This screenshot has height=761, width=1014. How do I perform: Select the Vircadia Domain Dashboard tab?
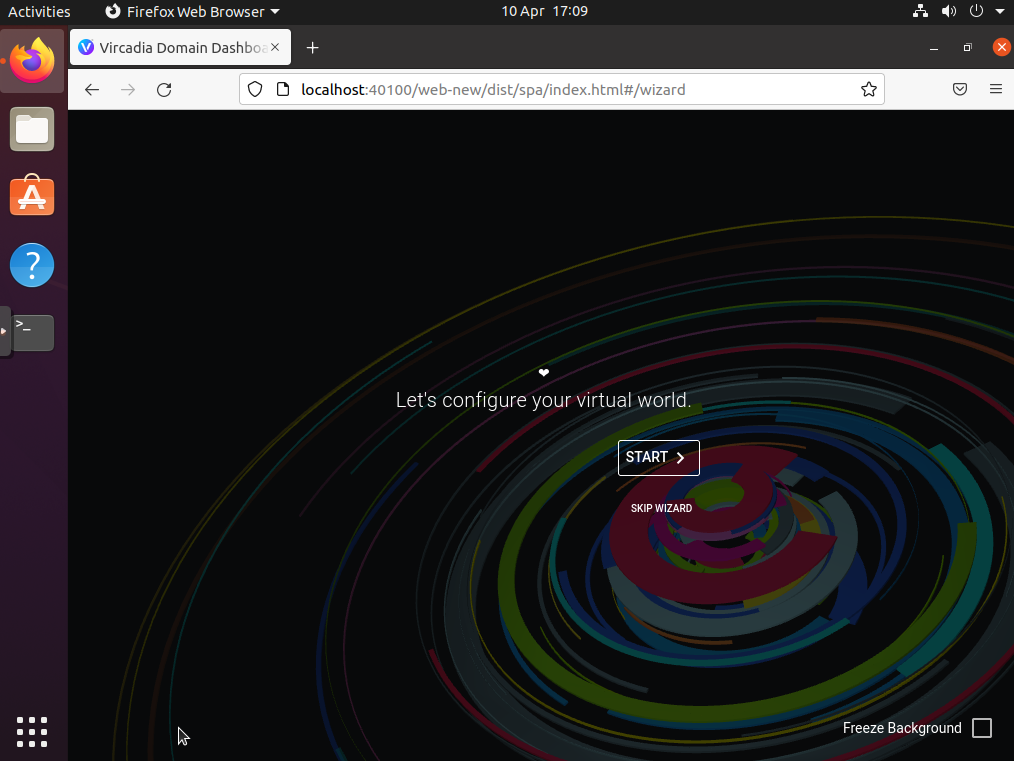[x=180, y=47]
